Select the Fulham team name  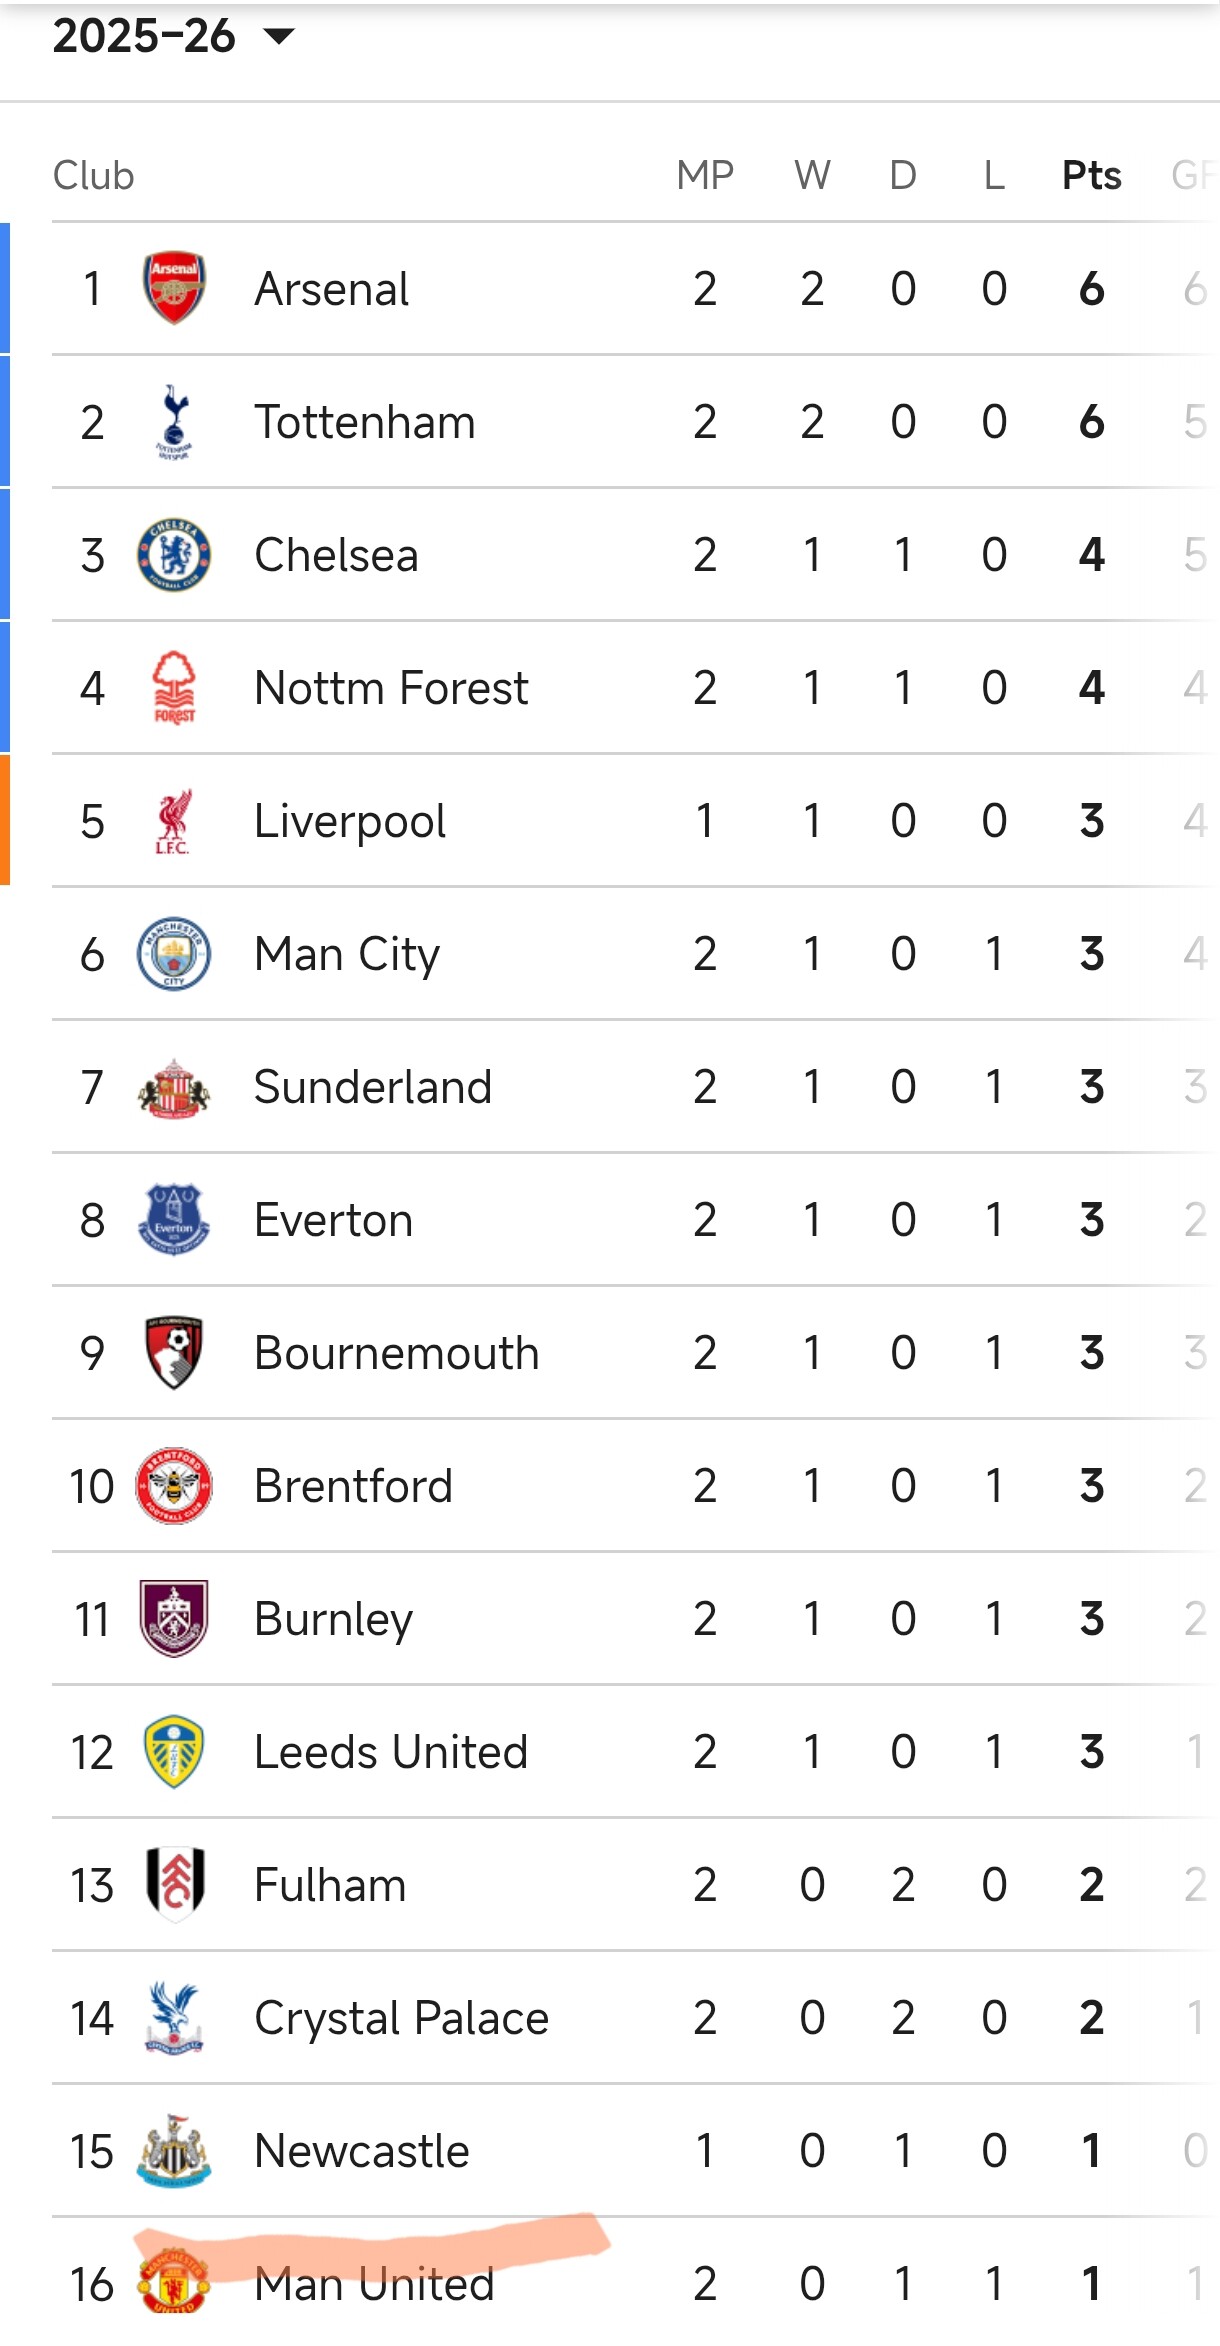tap(330, 1885)
